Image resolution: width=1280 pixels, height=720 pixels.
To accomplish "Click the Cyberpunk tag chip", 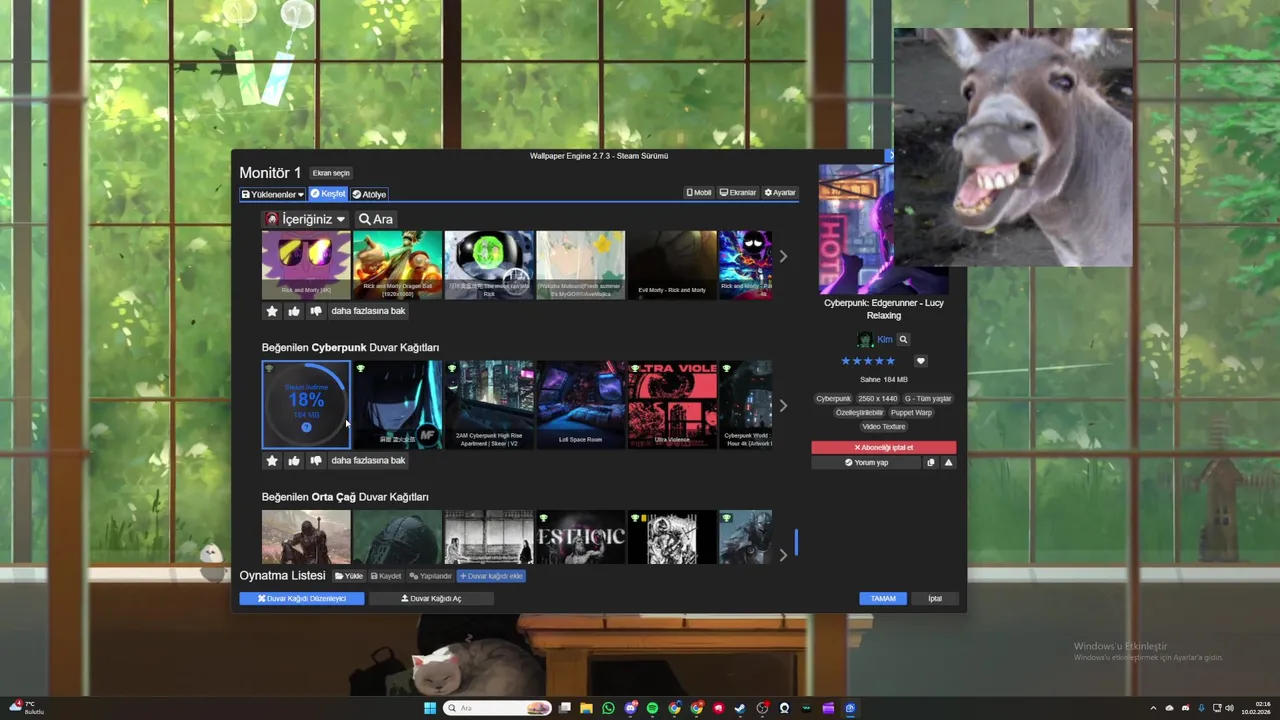I will (833, 399).
